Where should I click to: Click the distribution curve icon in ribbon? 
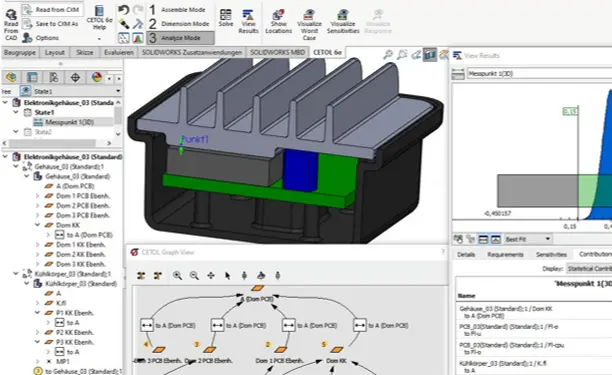click(x=138, y=38)
